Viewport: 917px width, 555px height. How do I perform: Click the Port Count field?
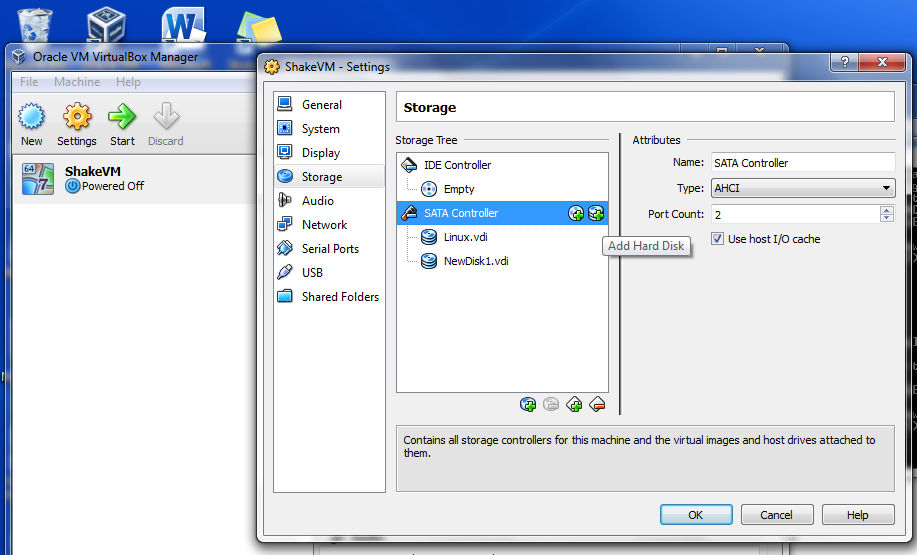795,214
